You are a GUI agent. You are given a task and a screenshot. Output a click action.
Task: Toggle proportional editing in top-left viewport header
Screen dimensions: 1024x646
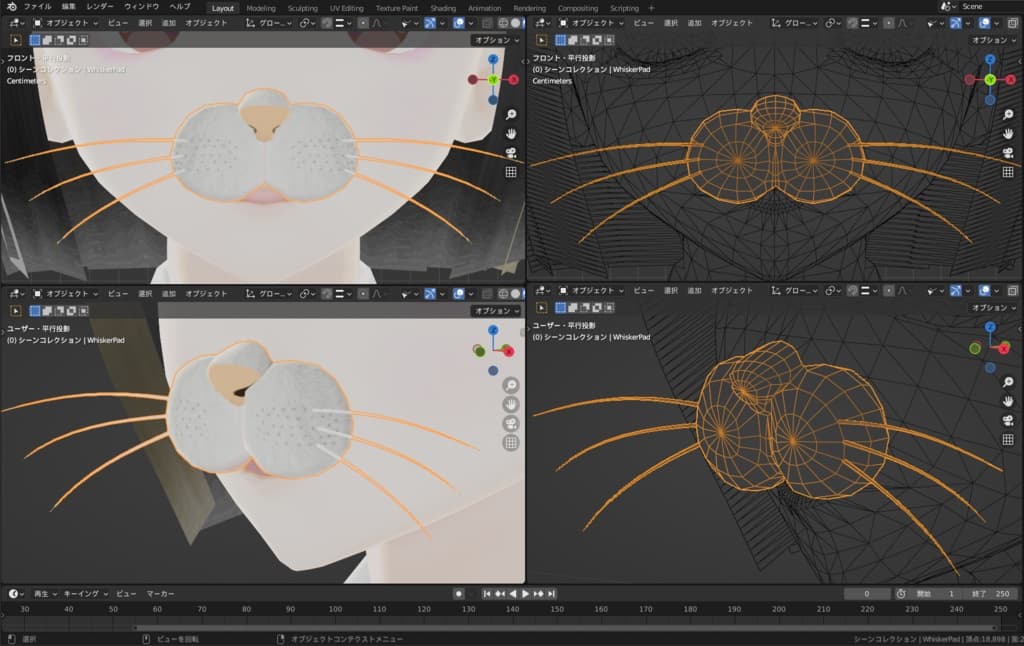[x=361, y=22]
